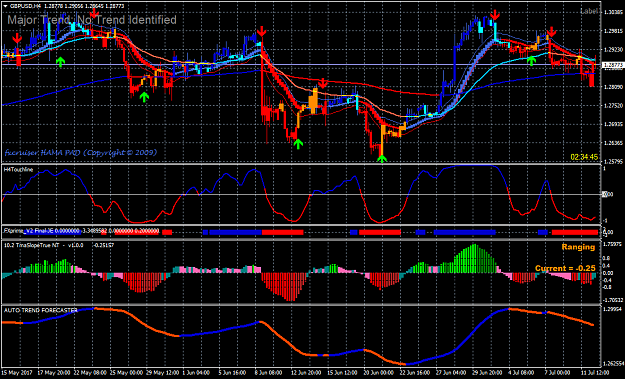Screen dimensions: 625x379
Task: Click the '29 May 12:00' time label
Action: pos(163,373)
